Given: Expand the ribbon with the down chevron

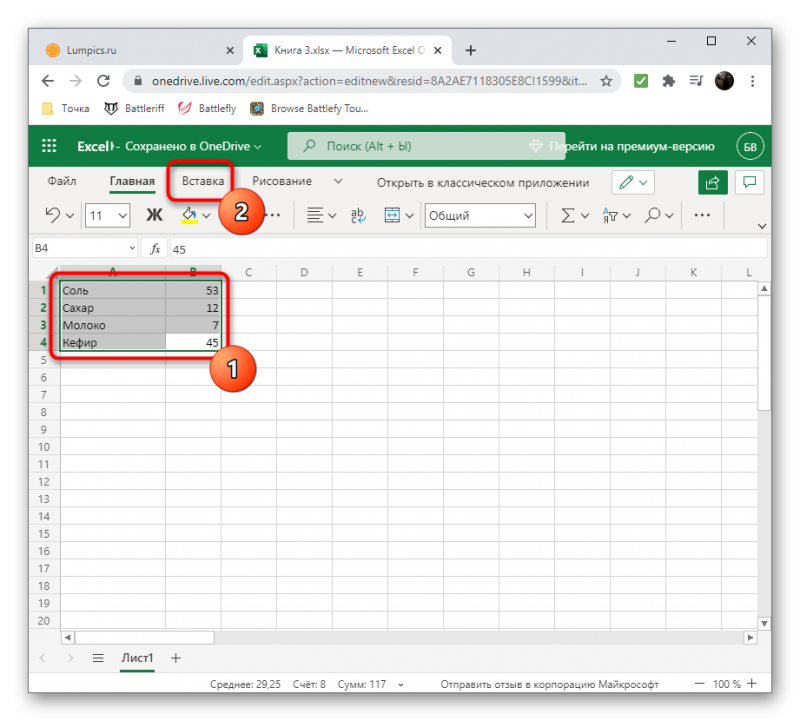Looking at the screenshot, I should (762, 226).
